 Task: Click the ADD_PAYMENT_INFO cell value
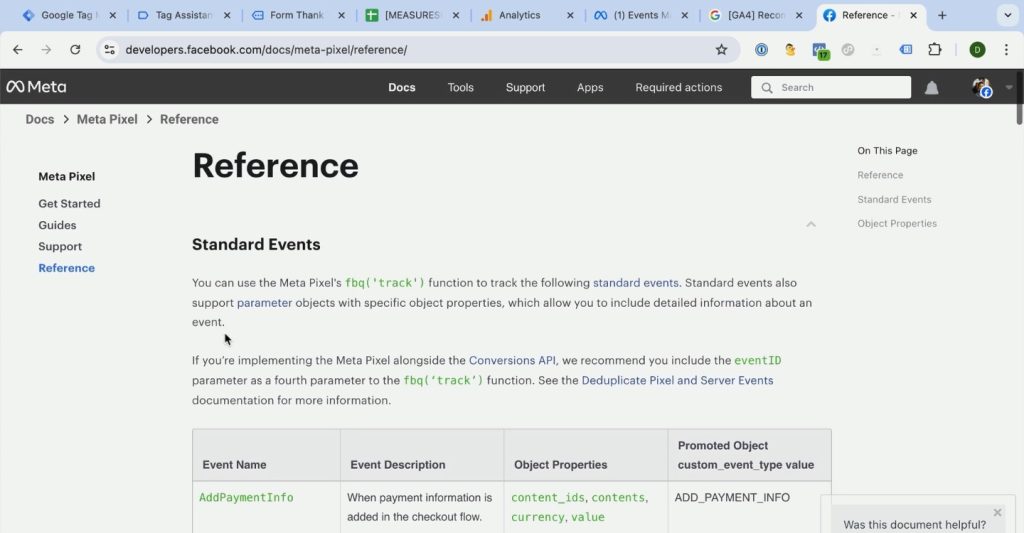tap(732, 498)
